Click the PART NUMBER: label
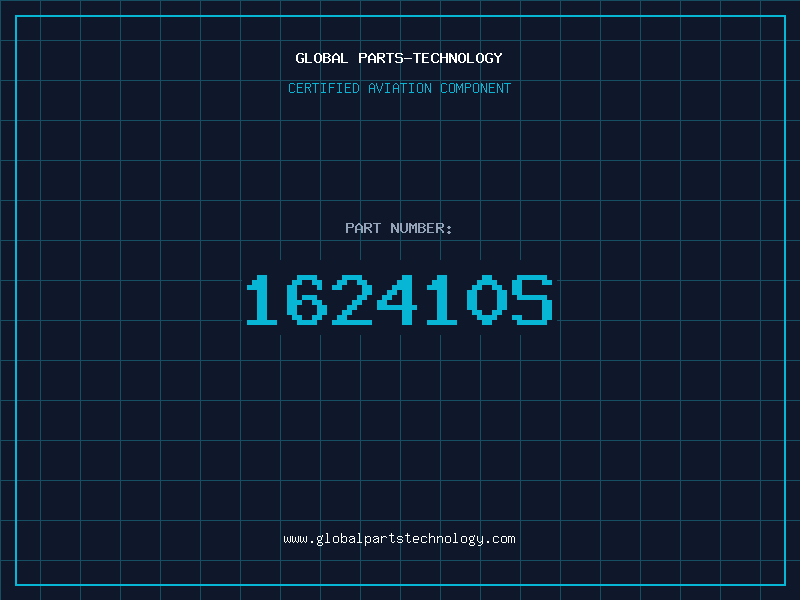The image size is (800, 600). 399,228
